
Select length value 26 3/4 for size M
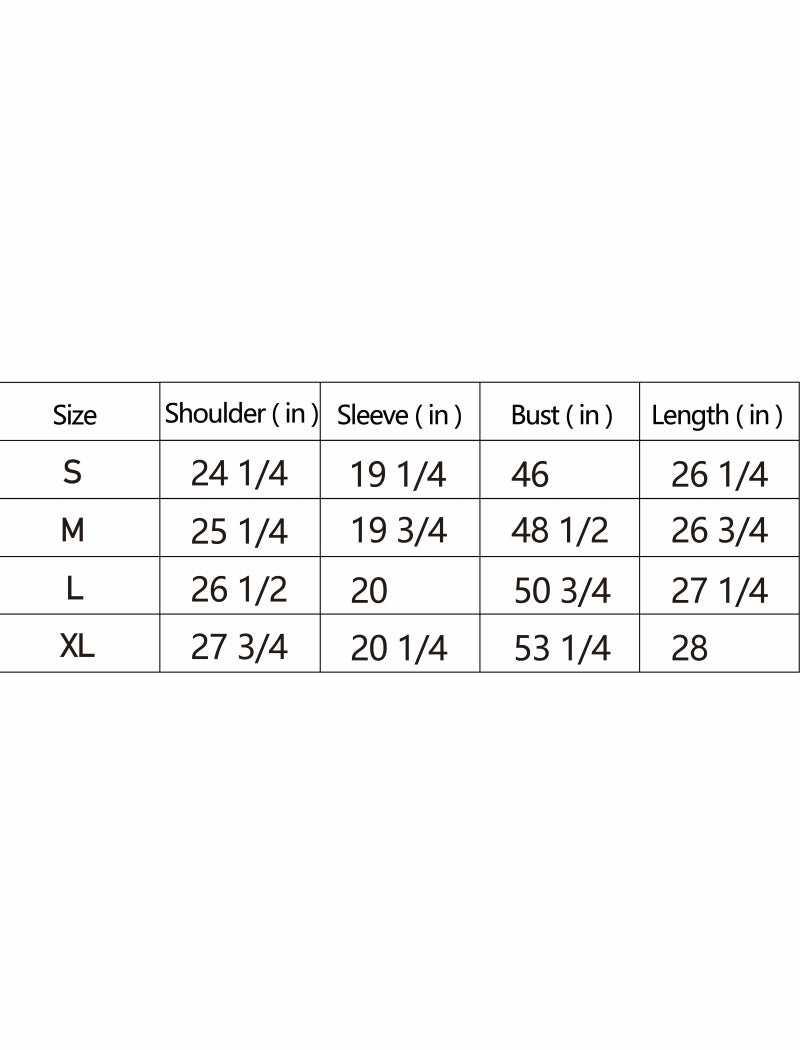click(719, 531)
